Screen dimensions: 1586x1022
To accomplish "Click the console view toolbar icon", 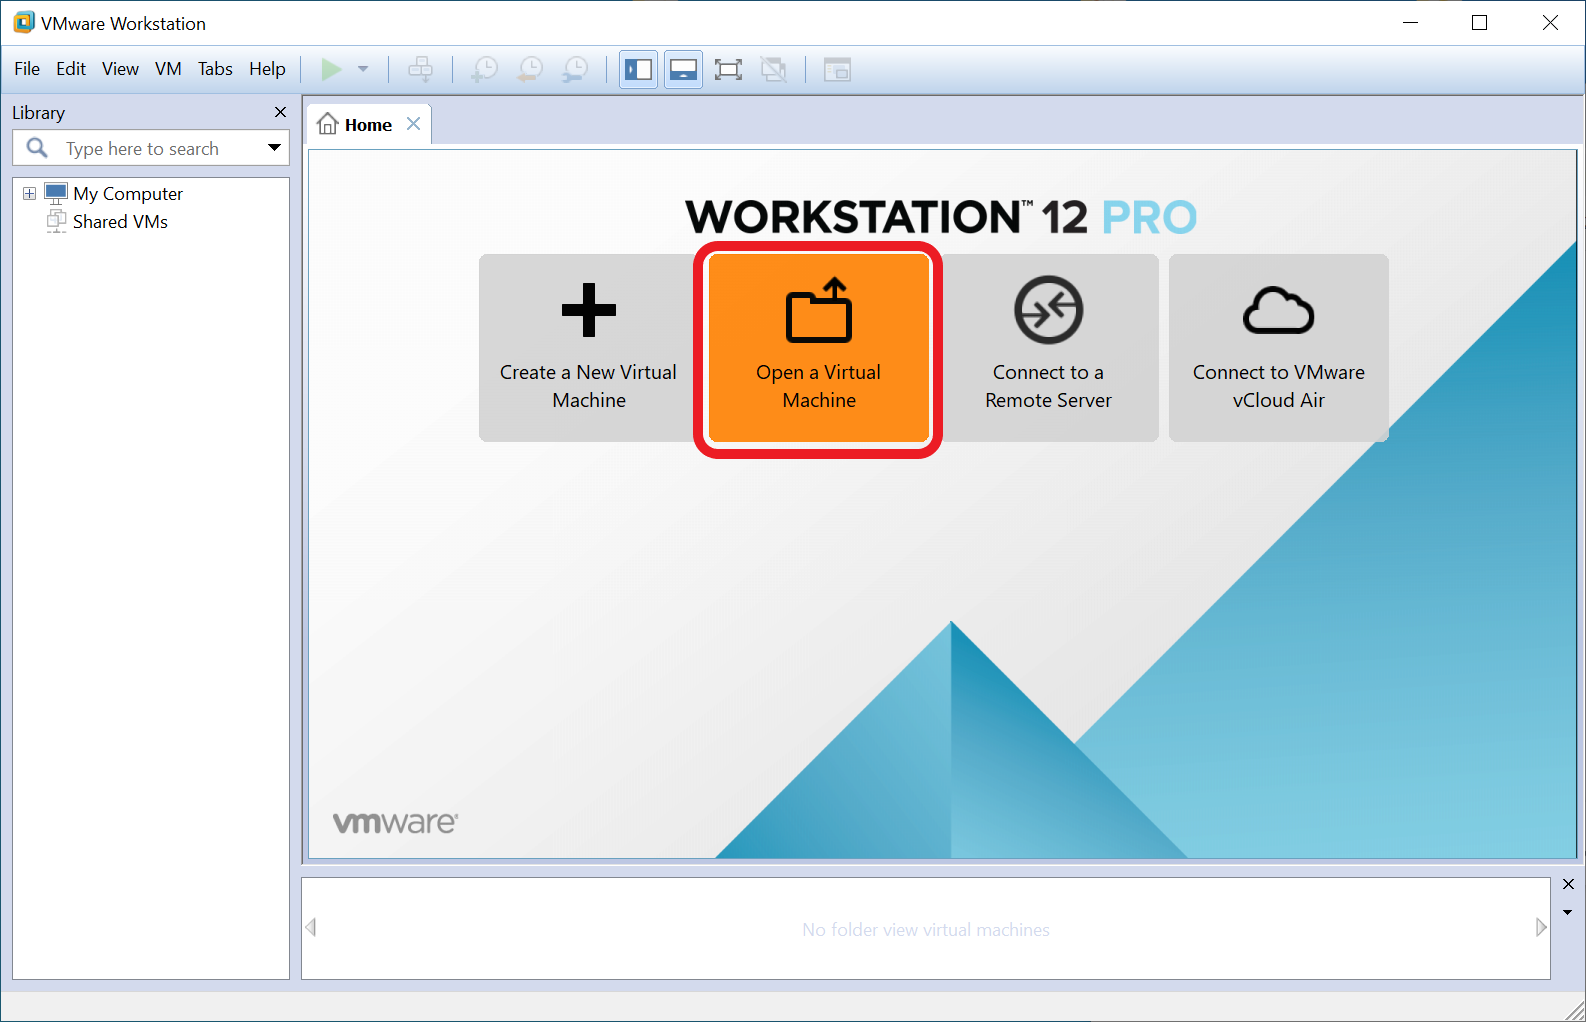I will [837, 69].
